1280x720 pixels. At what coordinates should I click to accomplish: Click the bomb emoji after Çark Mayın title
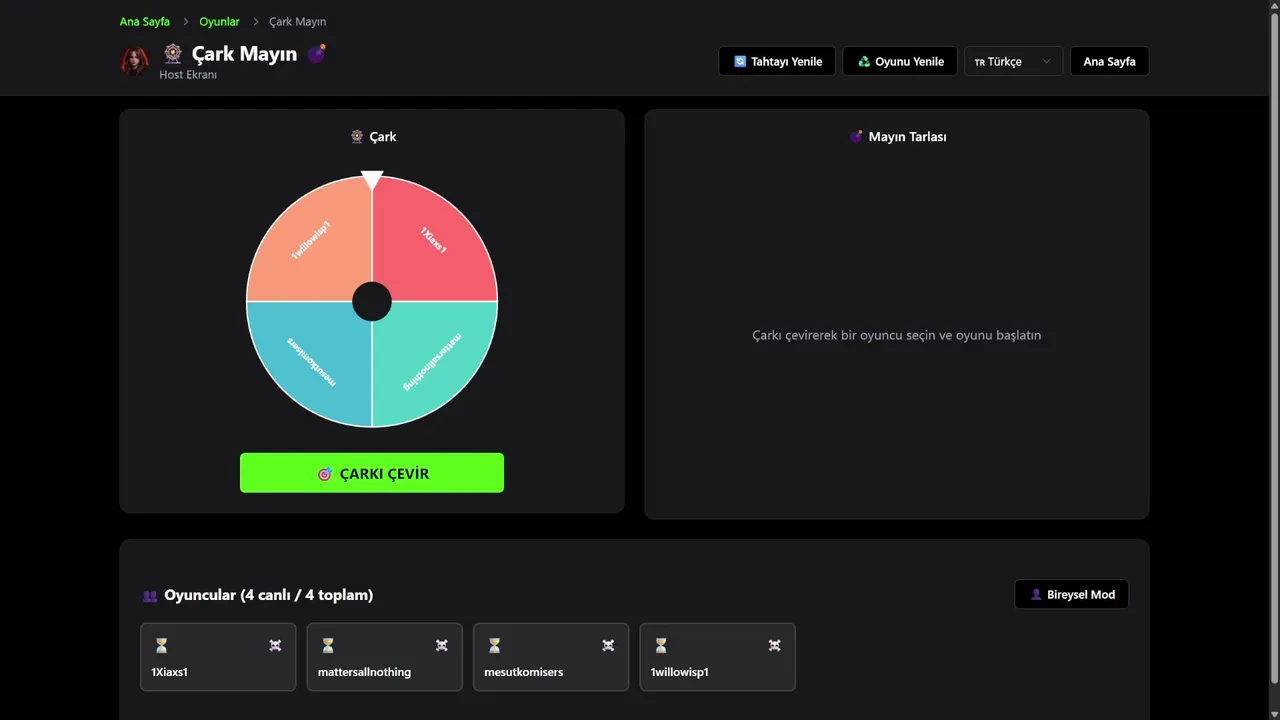coord(317,53)
